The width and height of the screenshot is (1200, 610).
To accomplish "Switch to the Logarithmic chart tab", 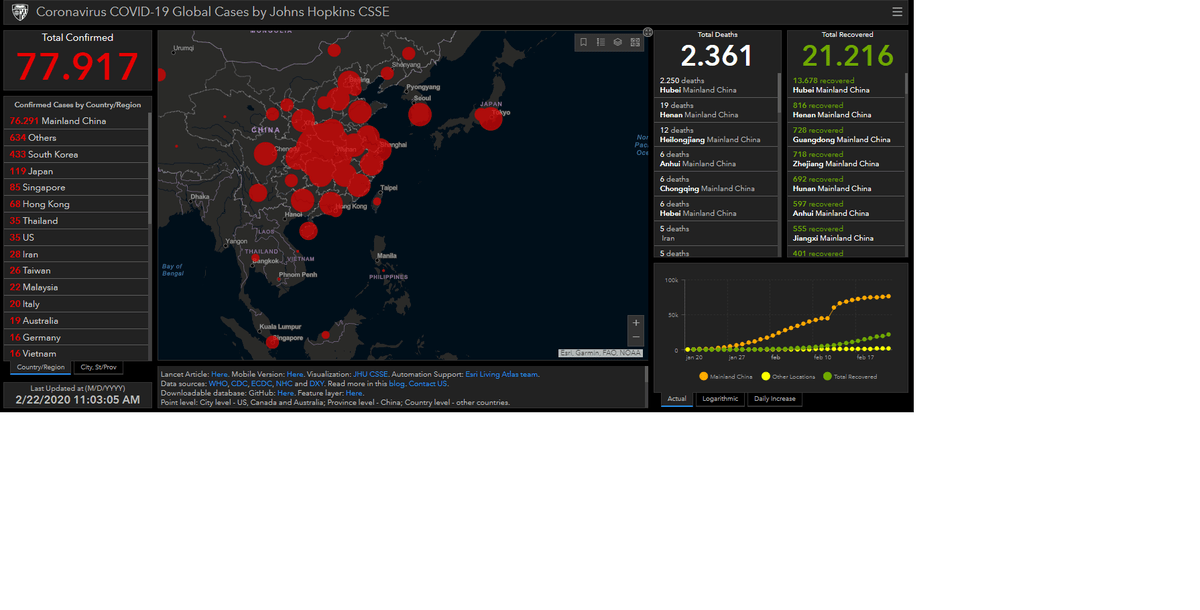I will click(x=720, y=399).
